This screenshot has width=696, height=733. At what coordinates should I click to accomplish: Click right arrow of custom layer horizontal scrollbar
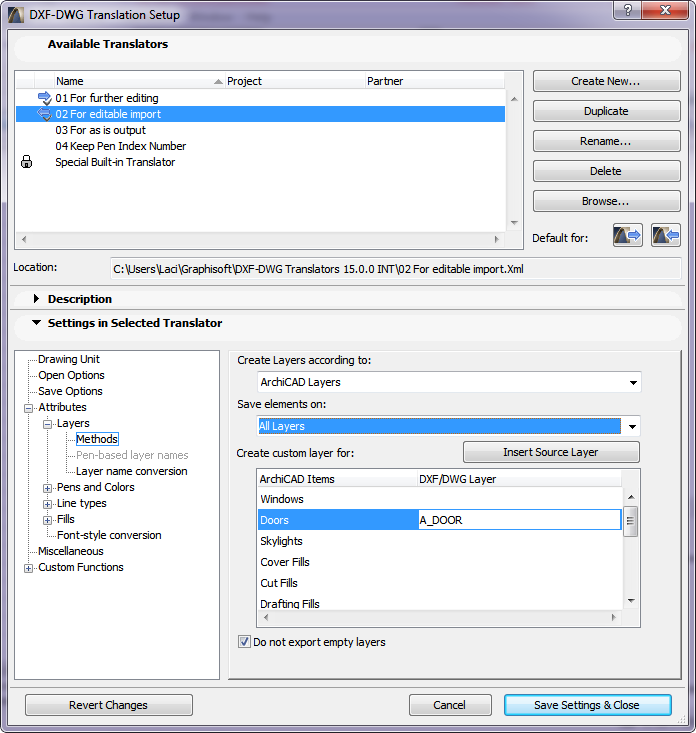coord(613,617)
